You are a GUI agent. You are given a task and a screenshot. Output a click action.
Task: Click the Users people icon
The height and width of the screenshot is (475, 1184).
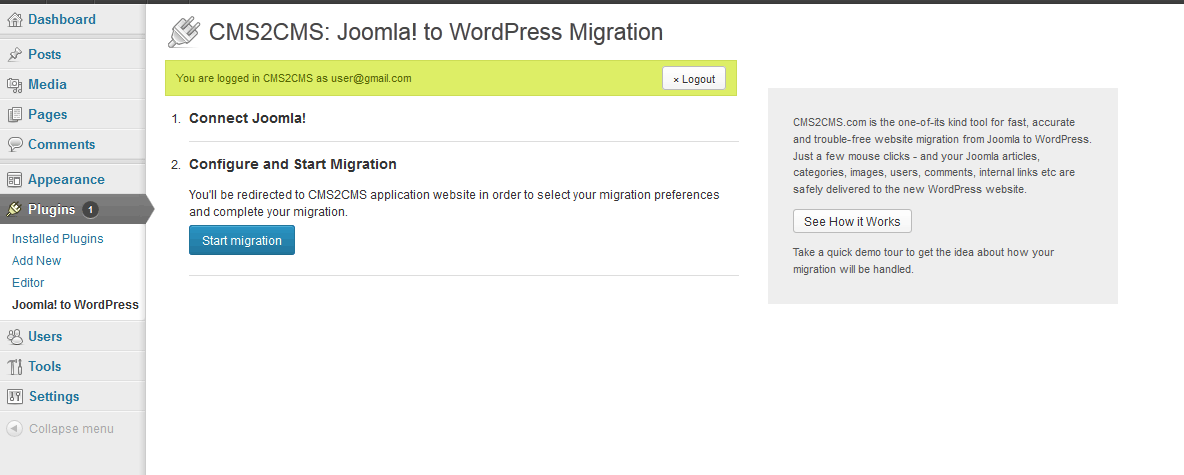click(14, 337)
